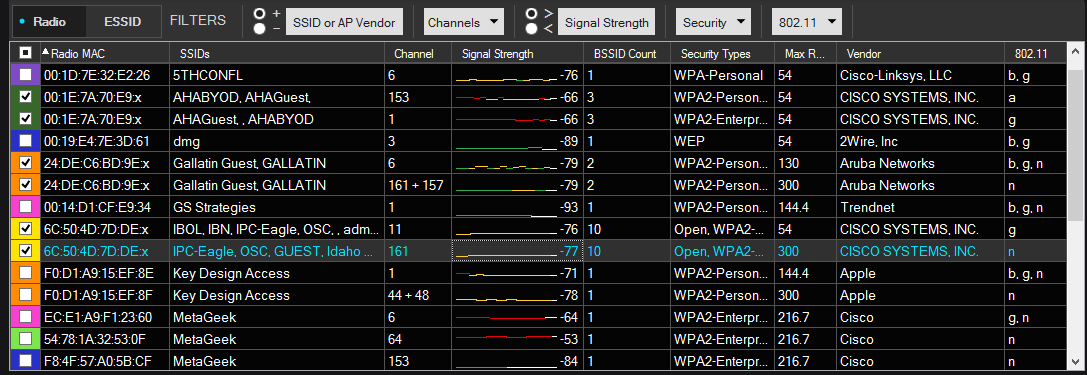
Task: Select the less-than radio for Signal Strength
Action: [x=532, y=28]
